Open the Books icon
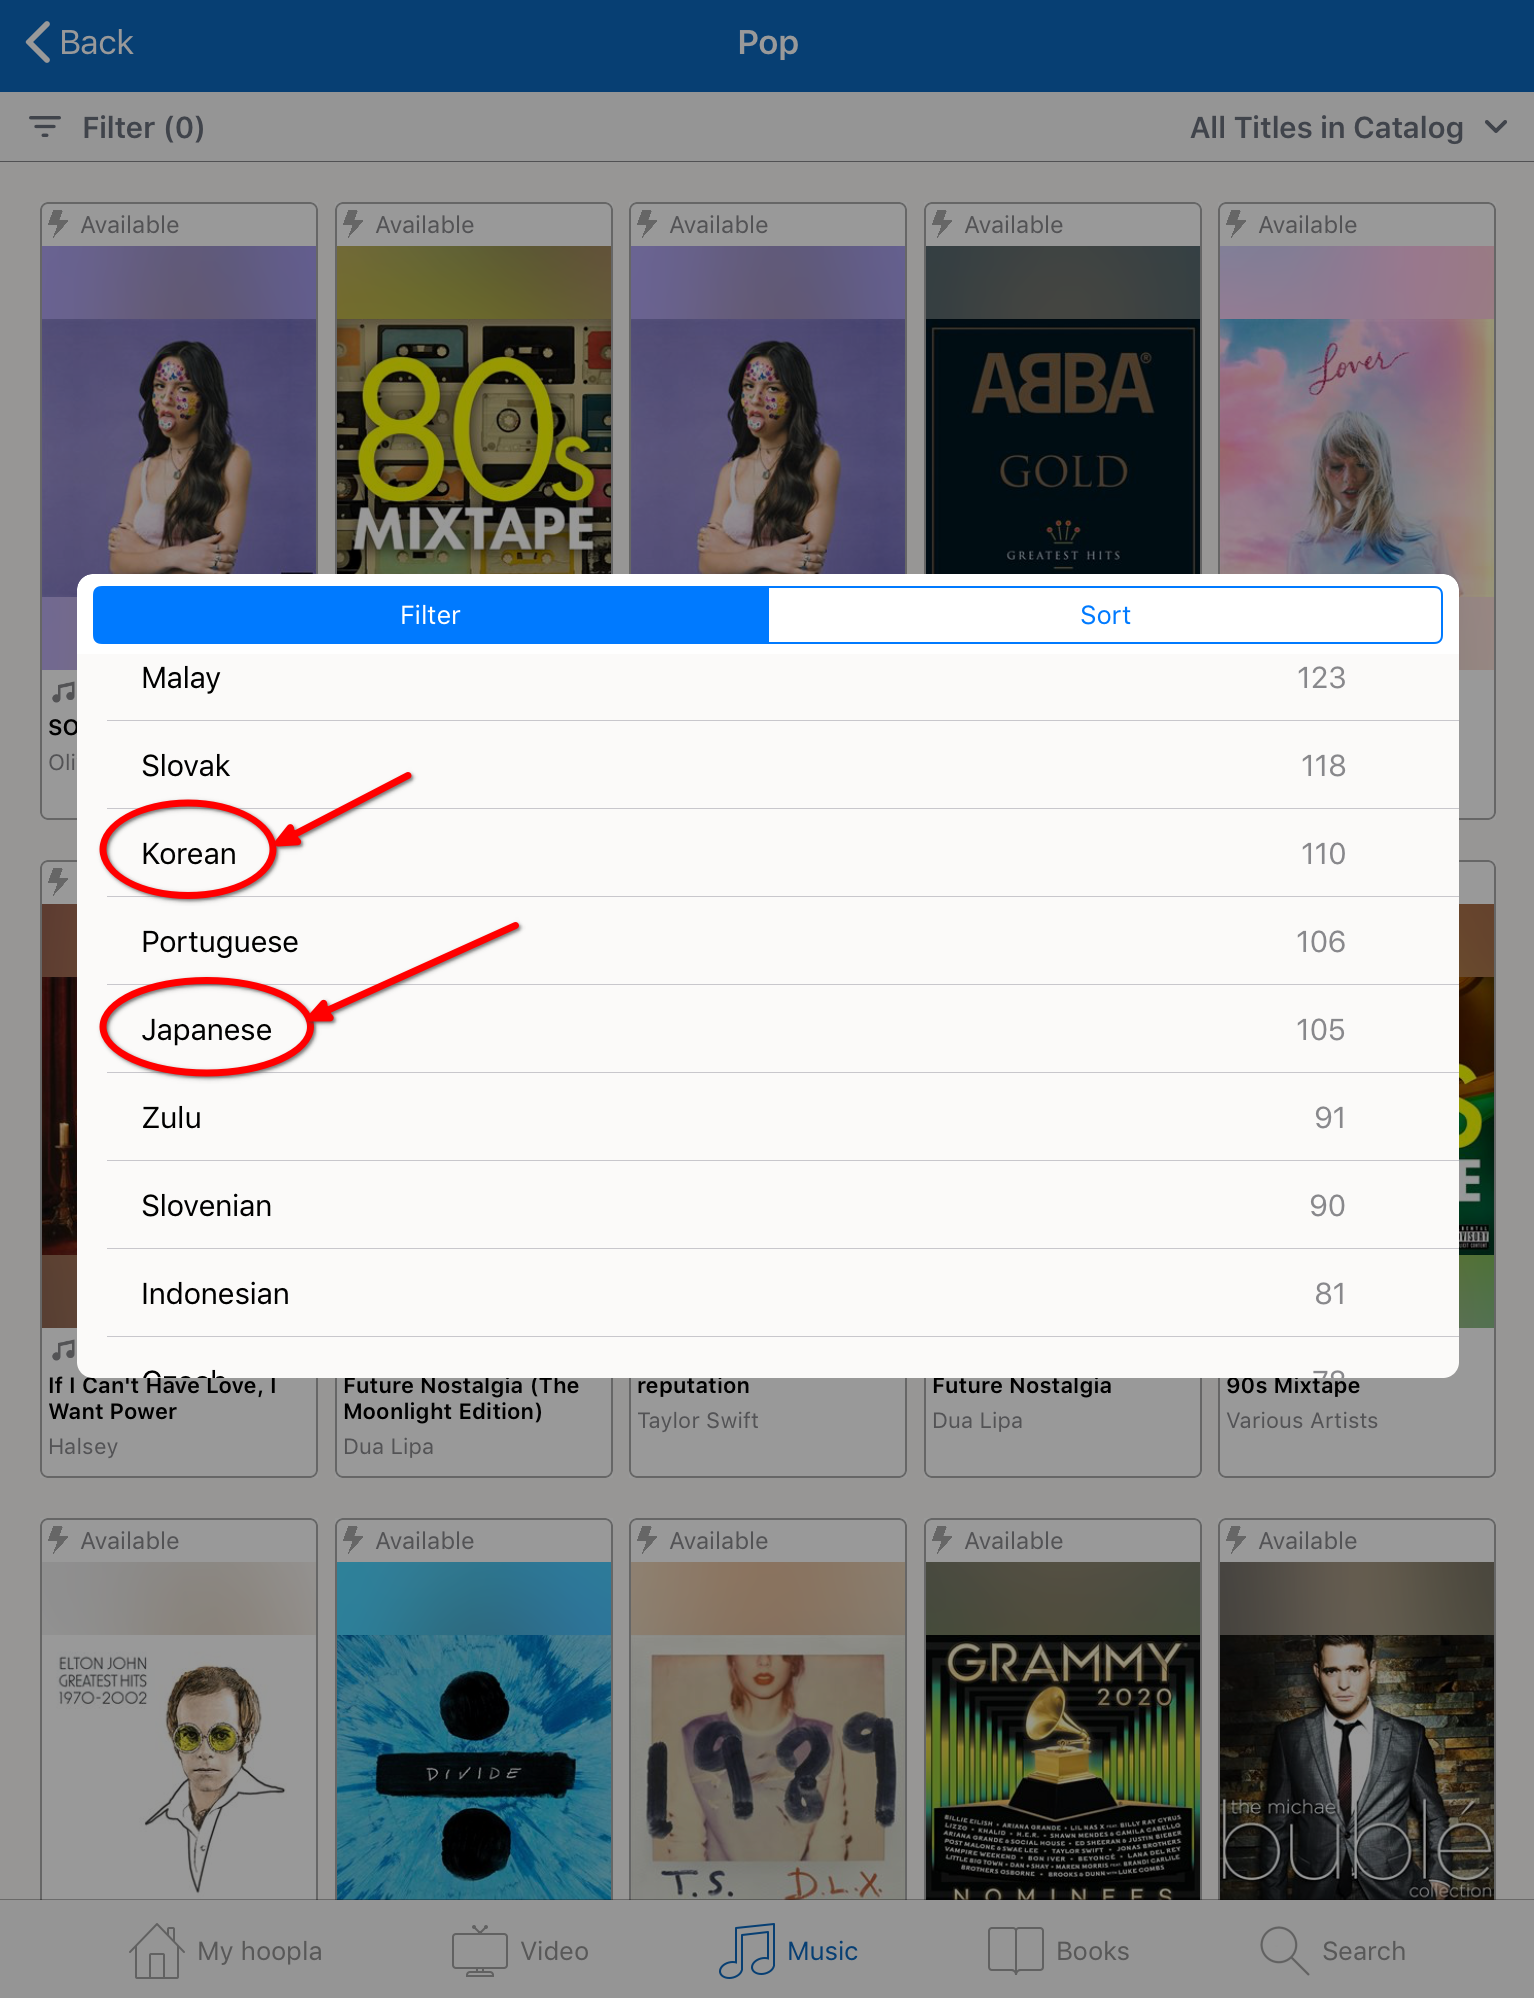The height and width of the screenshot is (1998, 1534). (1015, 1950)
